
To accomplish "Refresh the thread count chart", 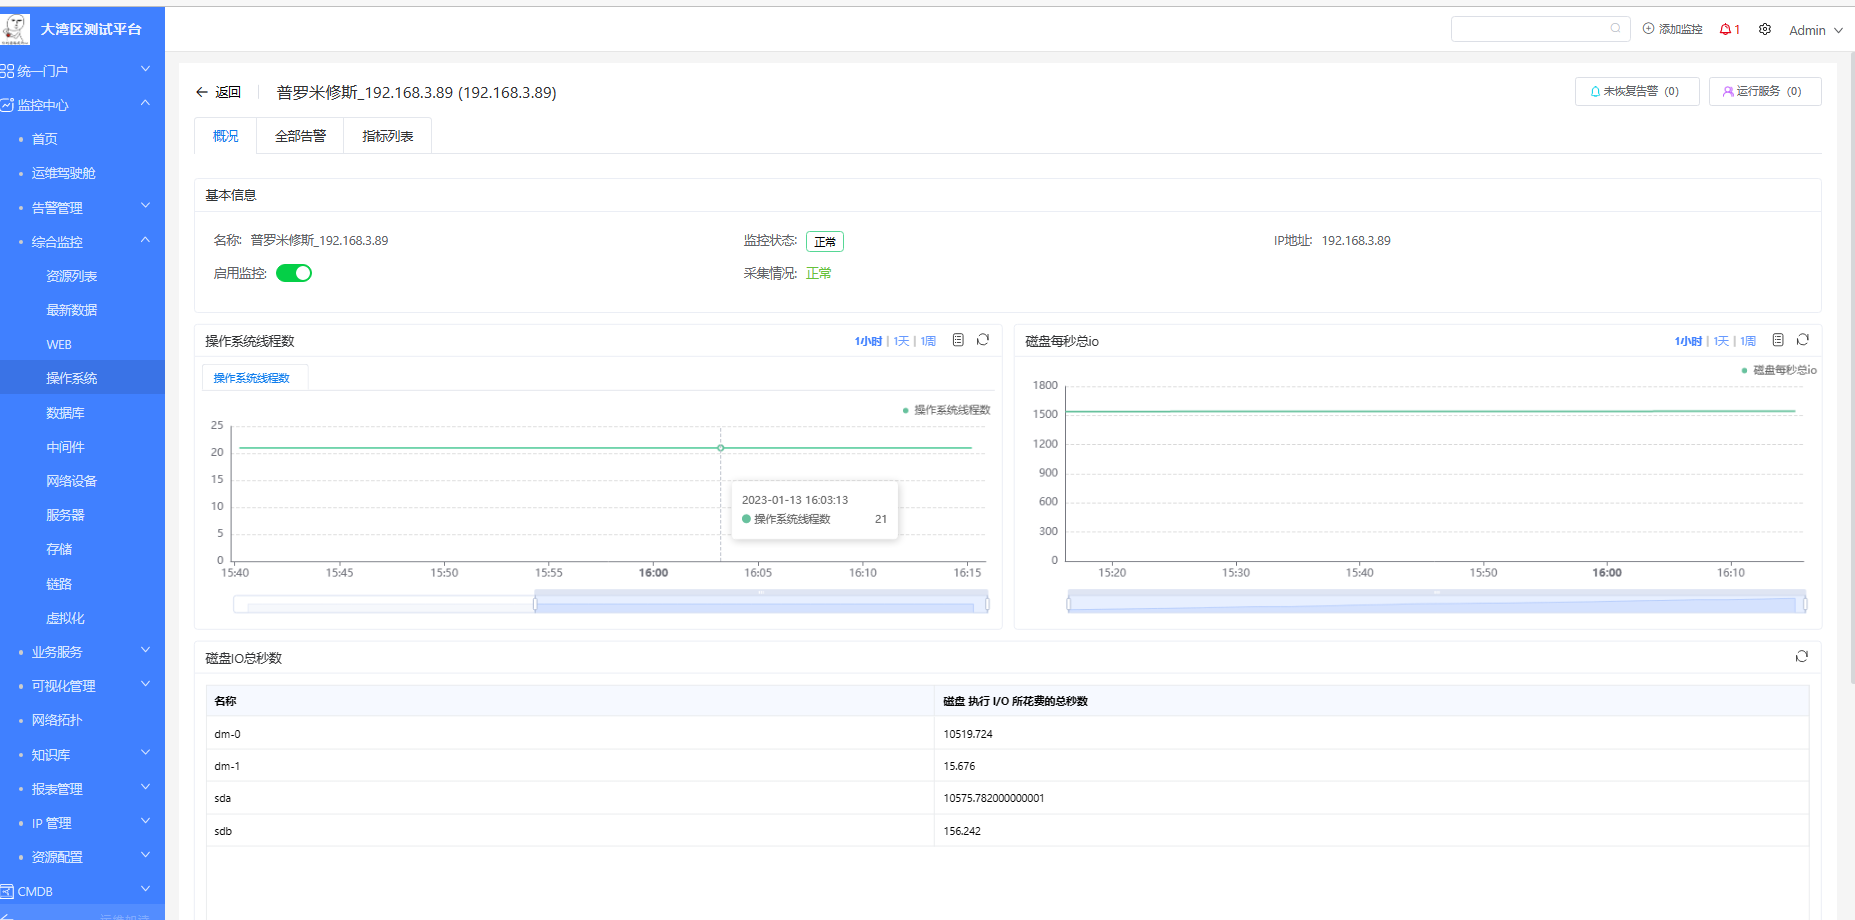I will tap(983, 340).
